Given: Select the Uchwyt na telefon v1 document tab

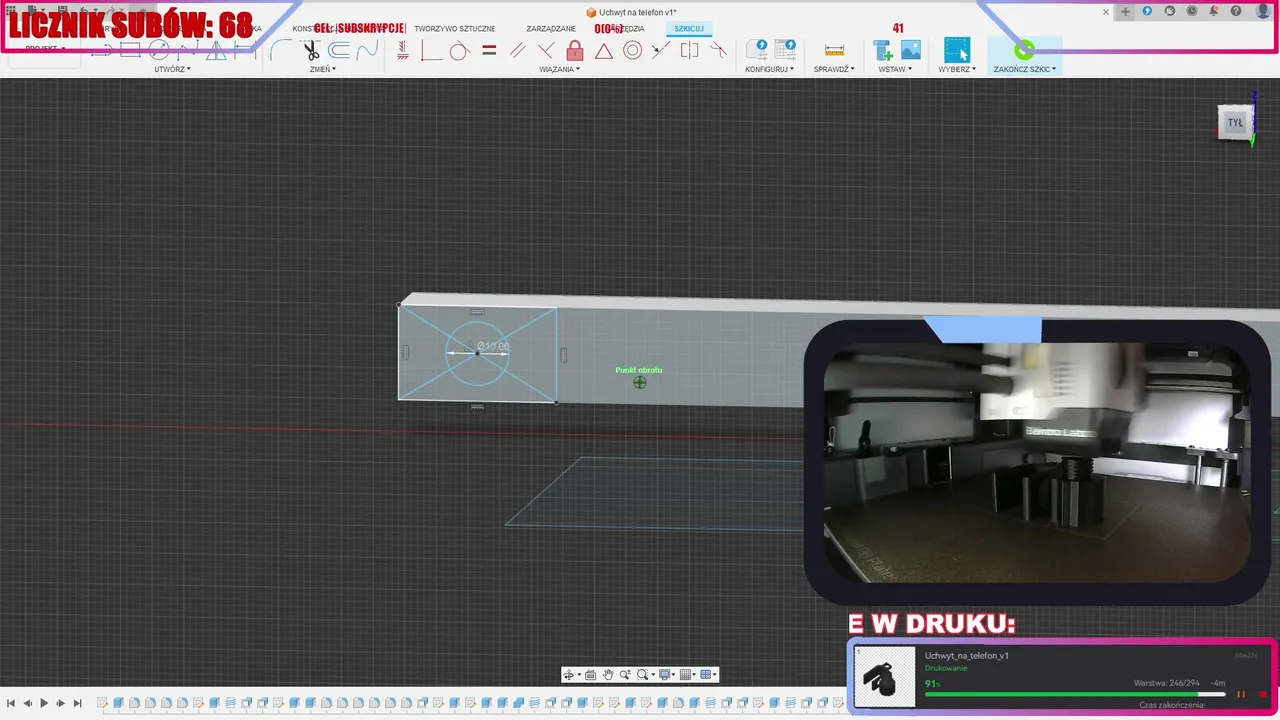Looking at the screenshot, I should point(632,12).
